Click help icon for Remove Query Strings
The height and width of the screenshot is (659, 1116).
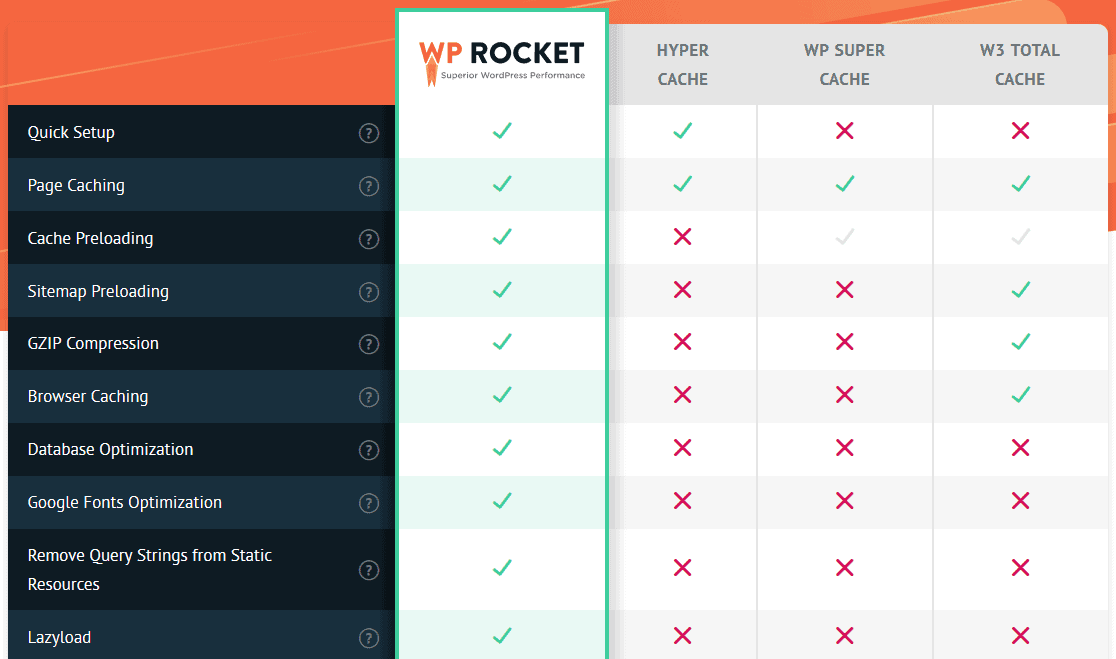pos(369,570)
